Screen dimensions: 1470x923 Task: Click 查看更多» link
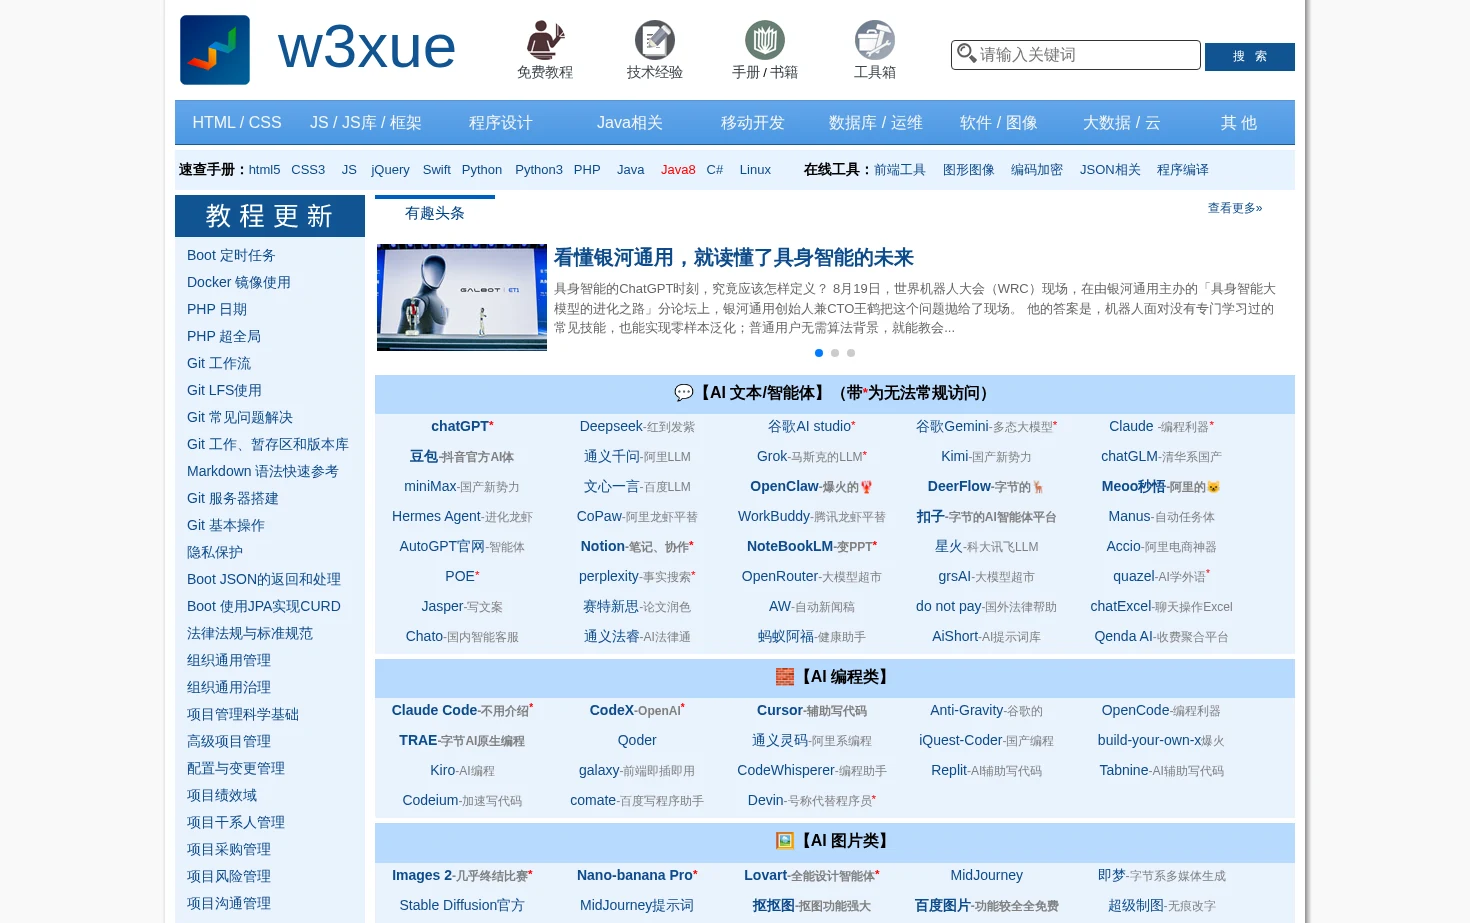tap(1235, 208)
